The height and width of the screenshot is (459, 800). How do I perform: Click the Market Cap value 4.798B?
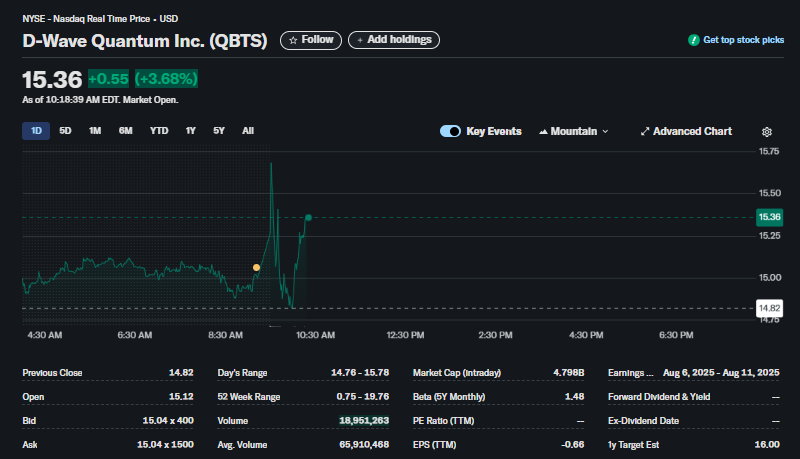tap(569, 373)
